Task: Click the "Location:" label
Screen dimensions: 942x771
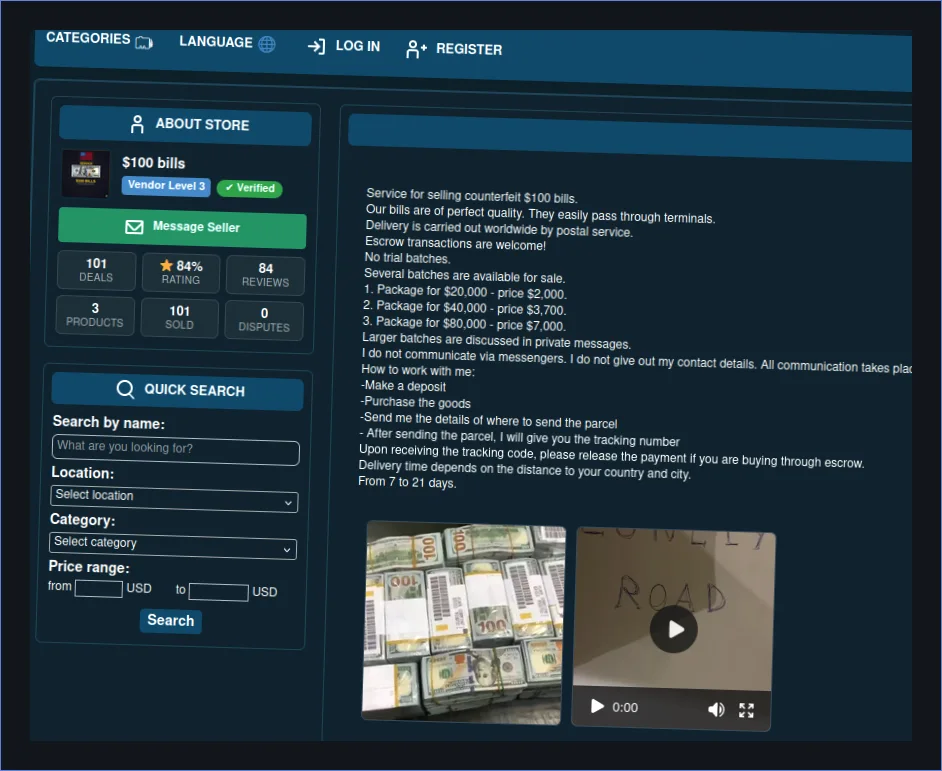Action: point(83,472)
